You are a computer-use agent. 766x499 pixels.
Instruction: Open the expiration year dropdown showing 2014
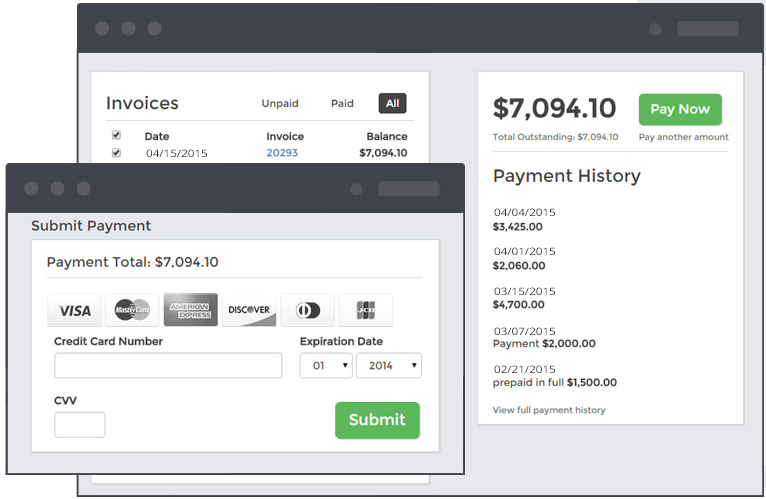[389, 366]
